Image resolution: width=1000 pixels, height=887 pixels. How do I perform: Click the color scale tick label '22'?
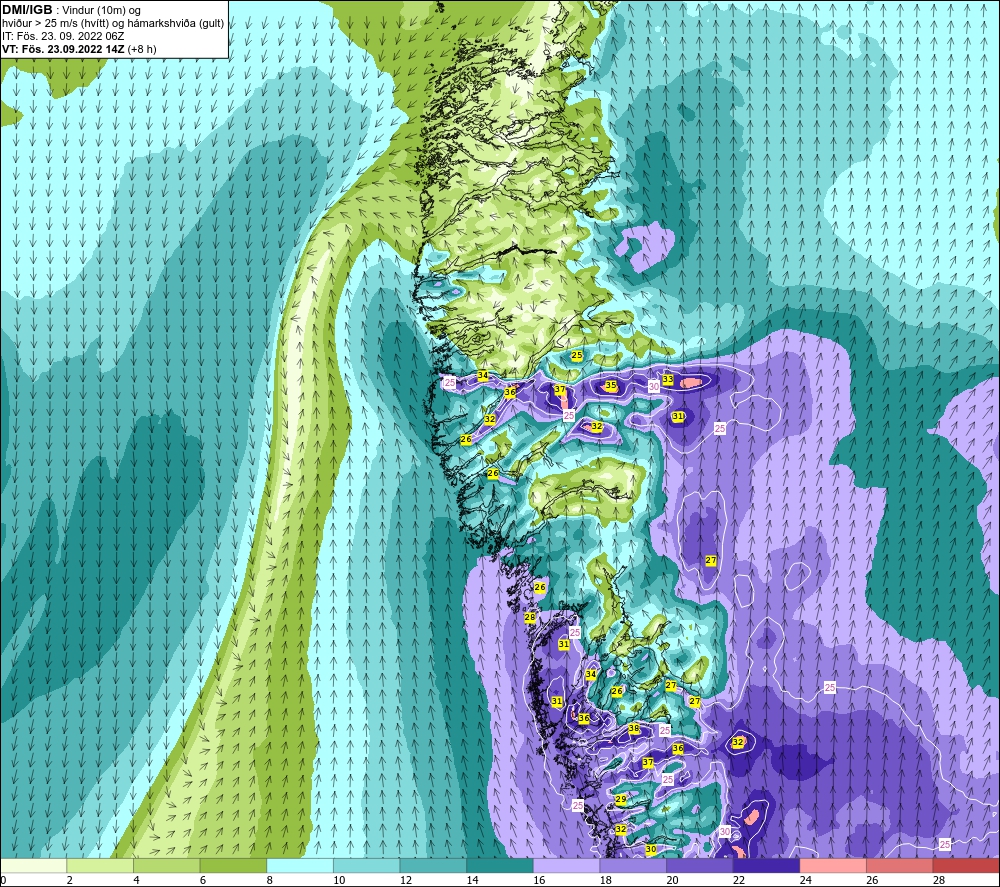pos(739,880)
